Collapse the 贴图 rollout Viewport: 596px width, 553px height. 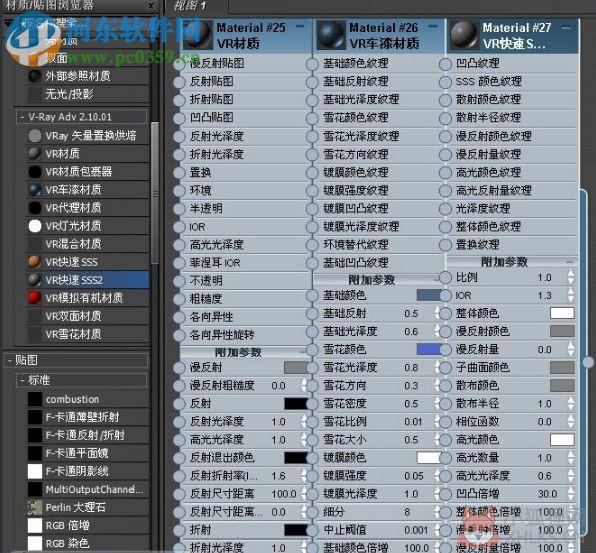click(x=10, y=360)
